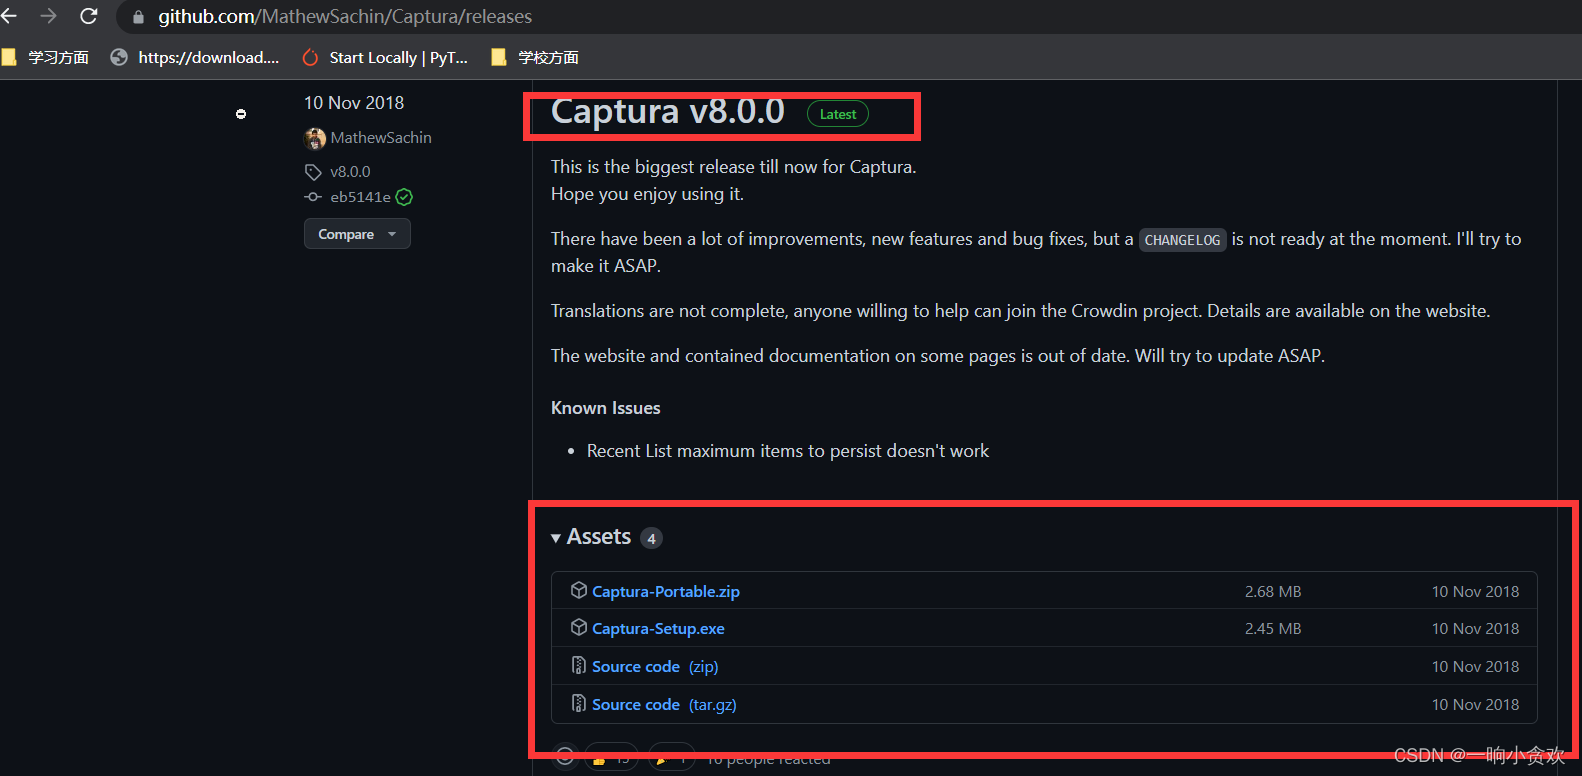The image size is (1582, 776).
Task: Click the Latest badge
Action: pyautogui.click(x=838, y=114)
